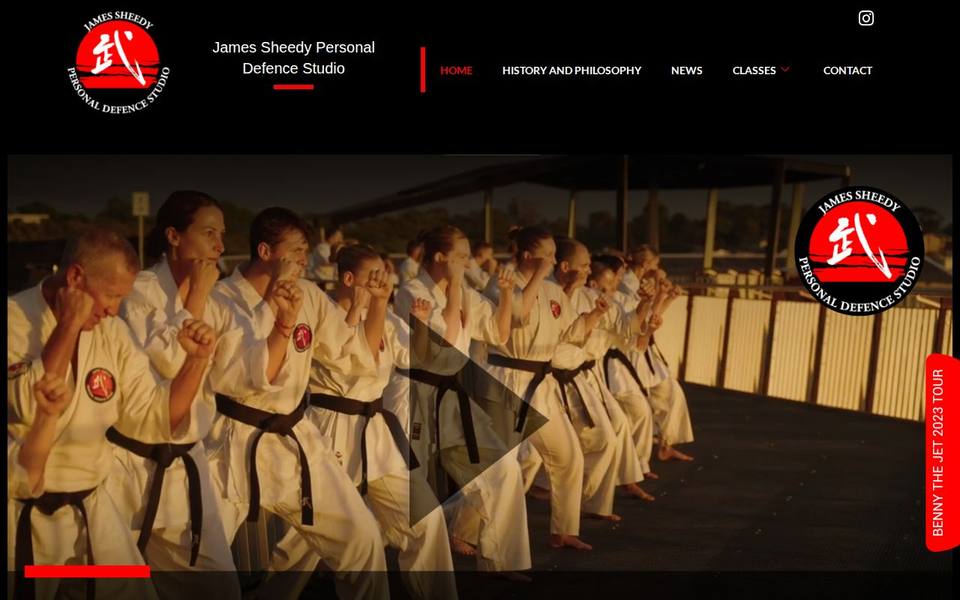Expand the Classes dropdown chevron
960x600 pixels.
coord(785,70)
